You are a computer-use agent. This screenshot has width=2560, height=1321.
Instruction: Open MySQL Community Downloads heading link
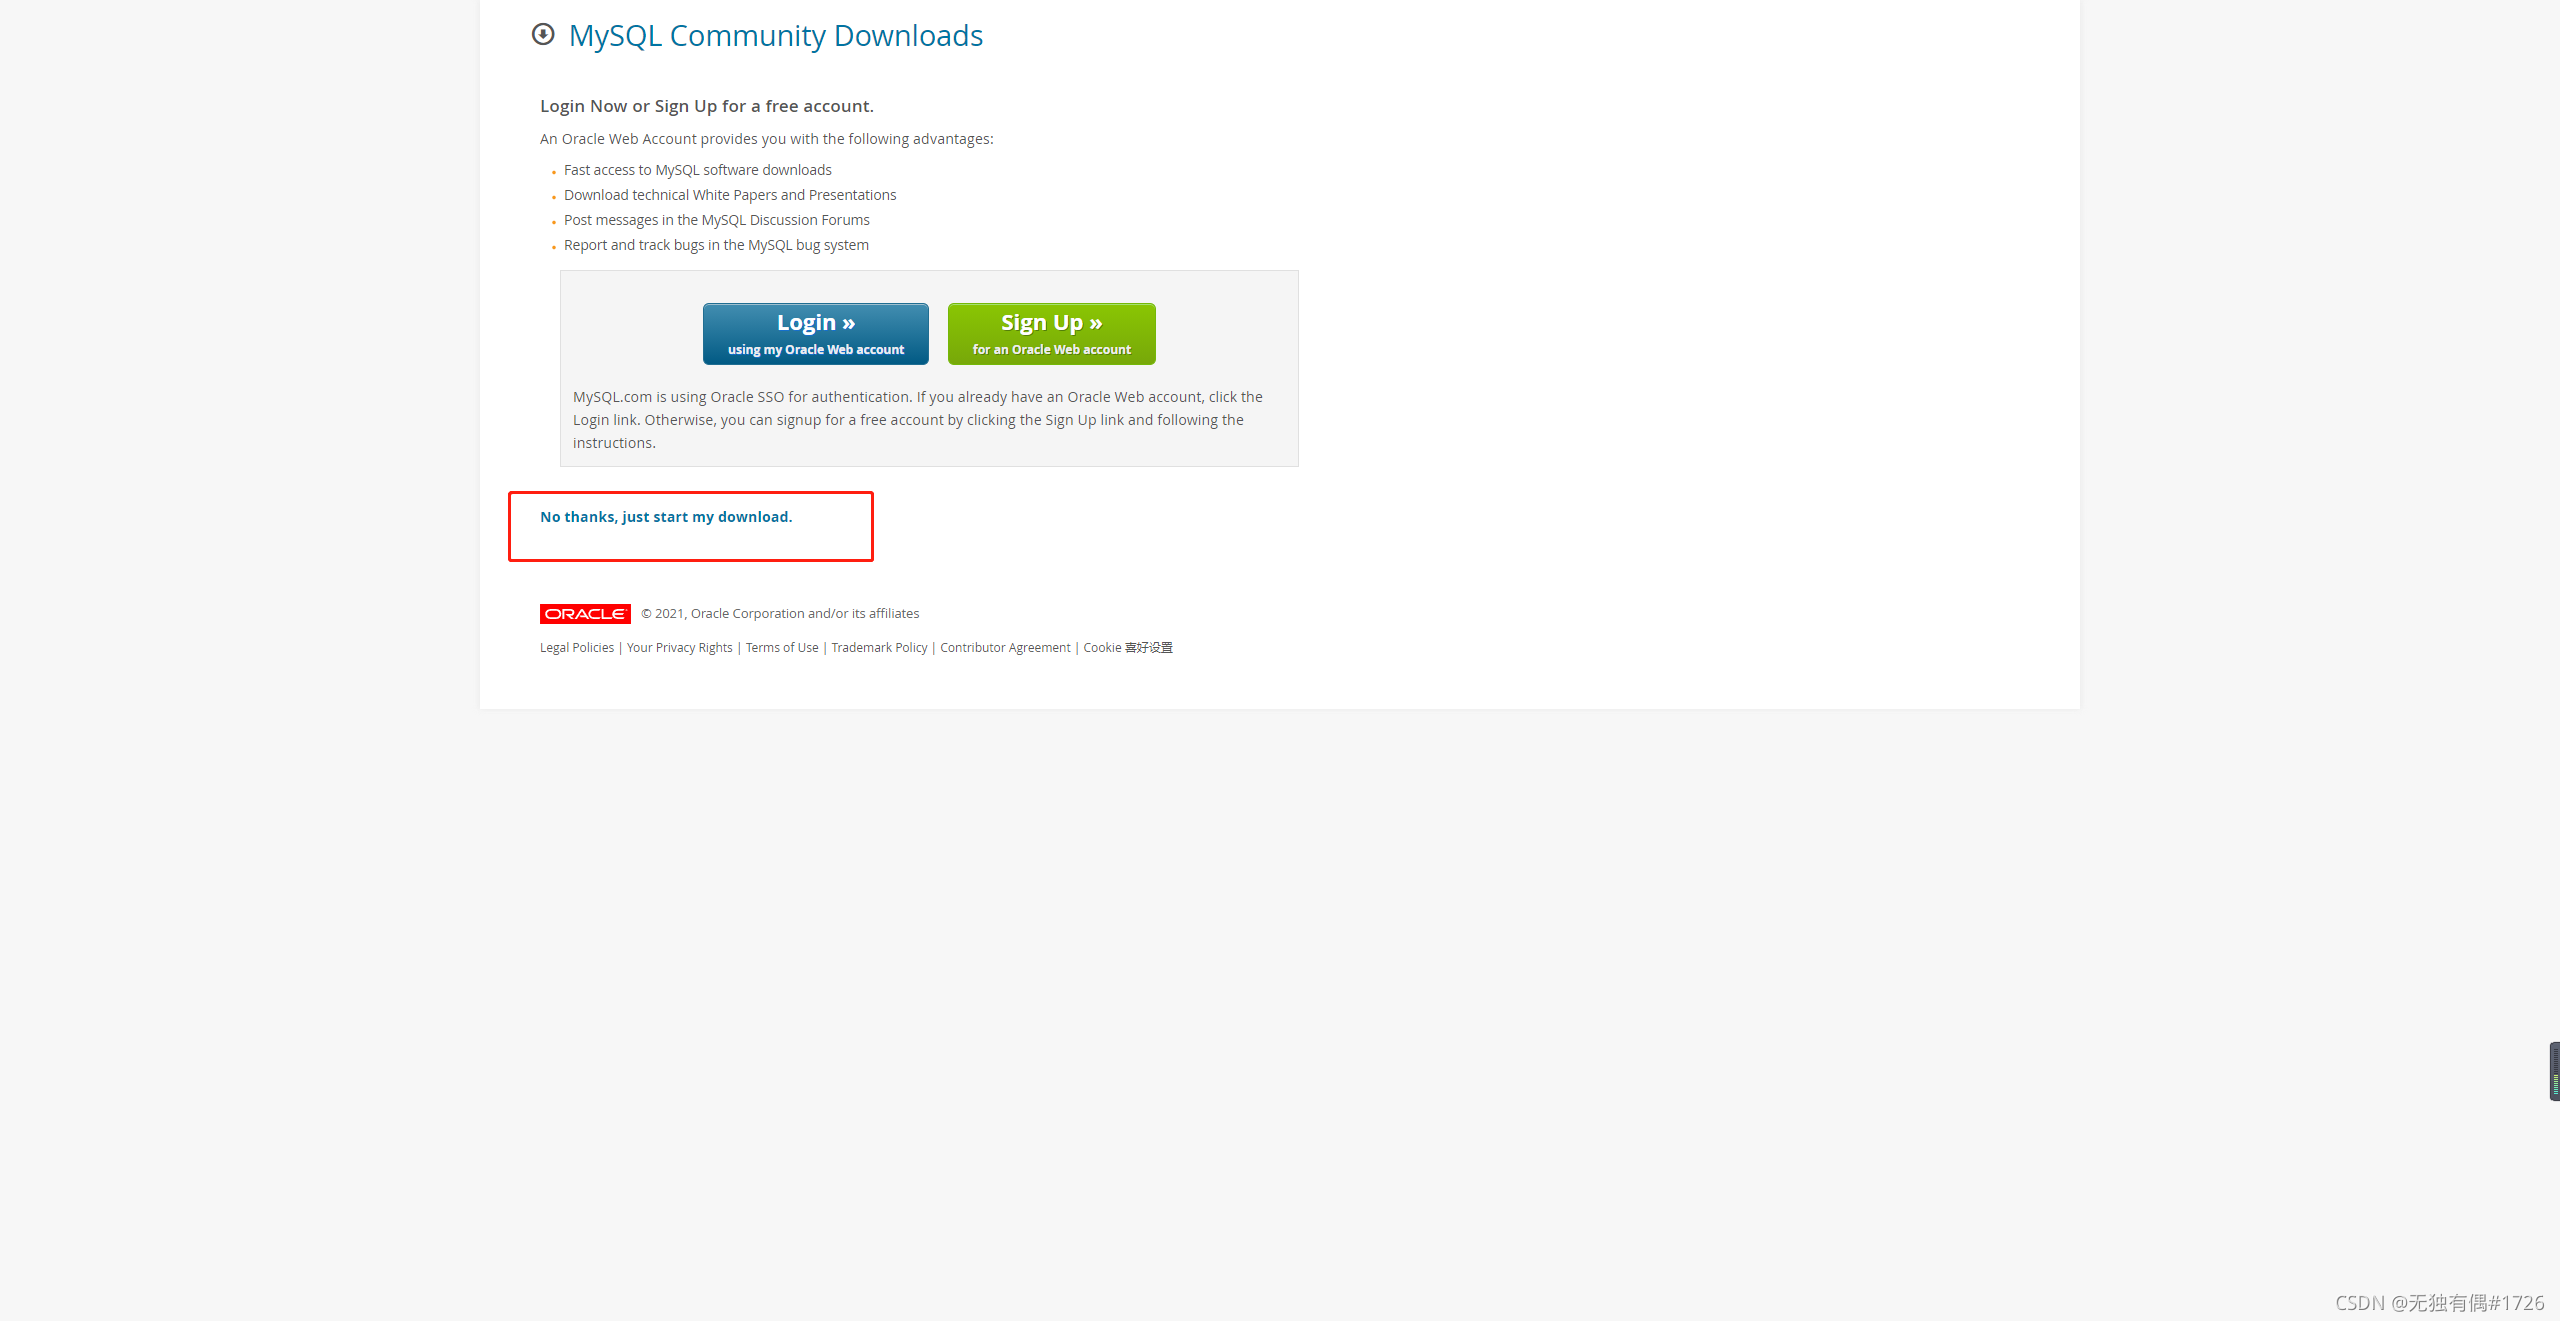pyautogui.click(x=775, y=36)
